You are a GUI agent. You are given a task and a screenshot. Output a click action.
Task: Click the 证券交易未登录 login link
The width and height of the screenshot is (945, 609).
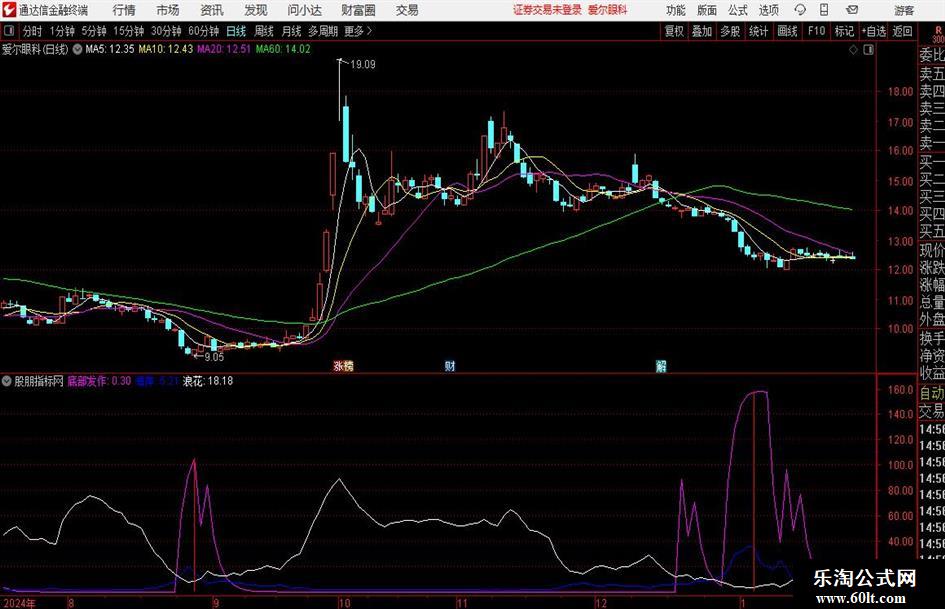coord(548,10)
